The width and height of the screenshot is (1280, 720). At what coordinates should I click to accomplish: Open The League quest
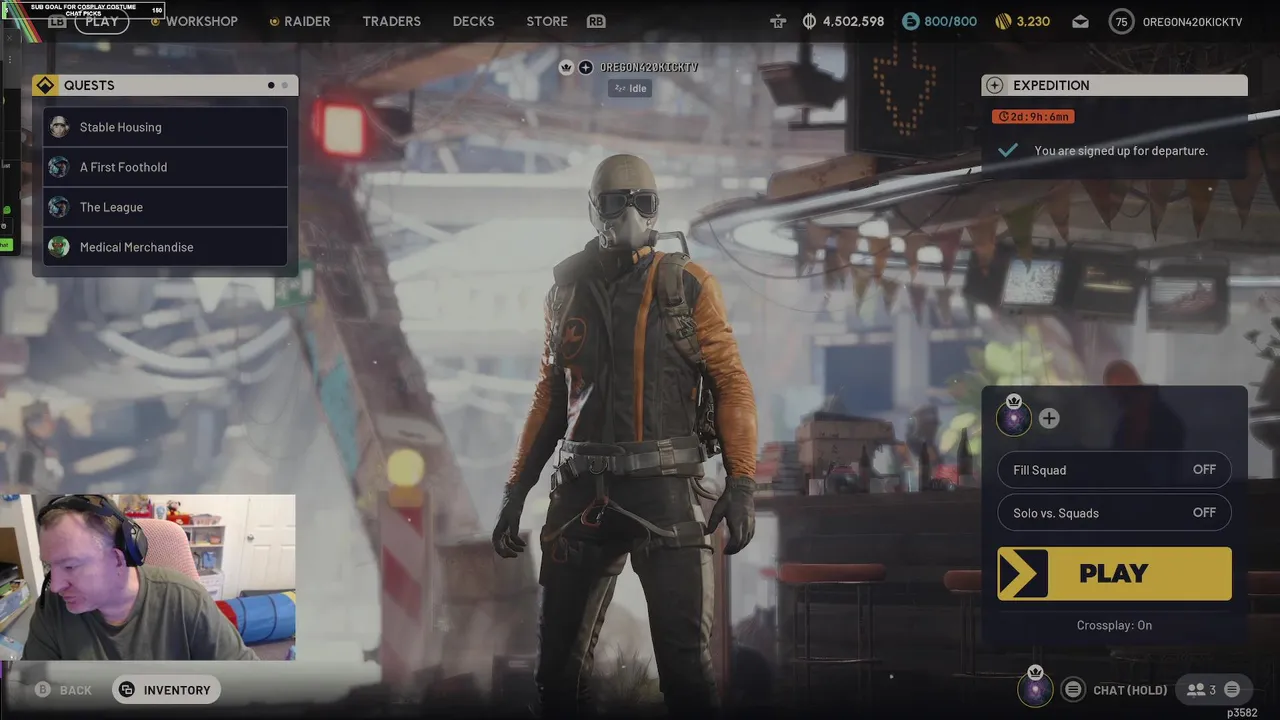coord(165,207)
